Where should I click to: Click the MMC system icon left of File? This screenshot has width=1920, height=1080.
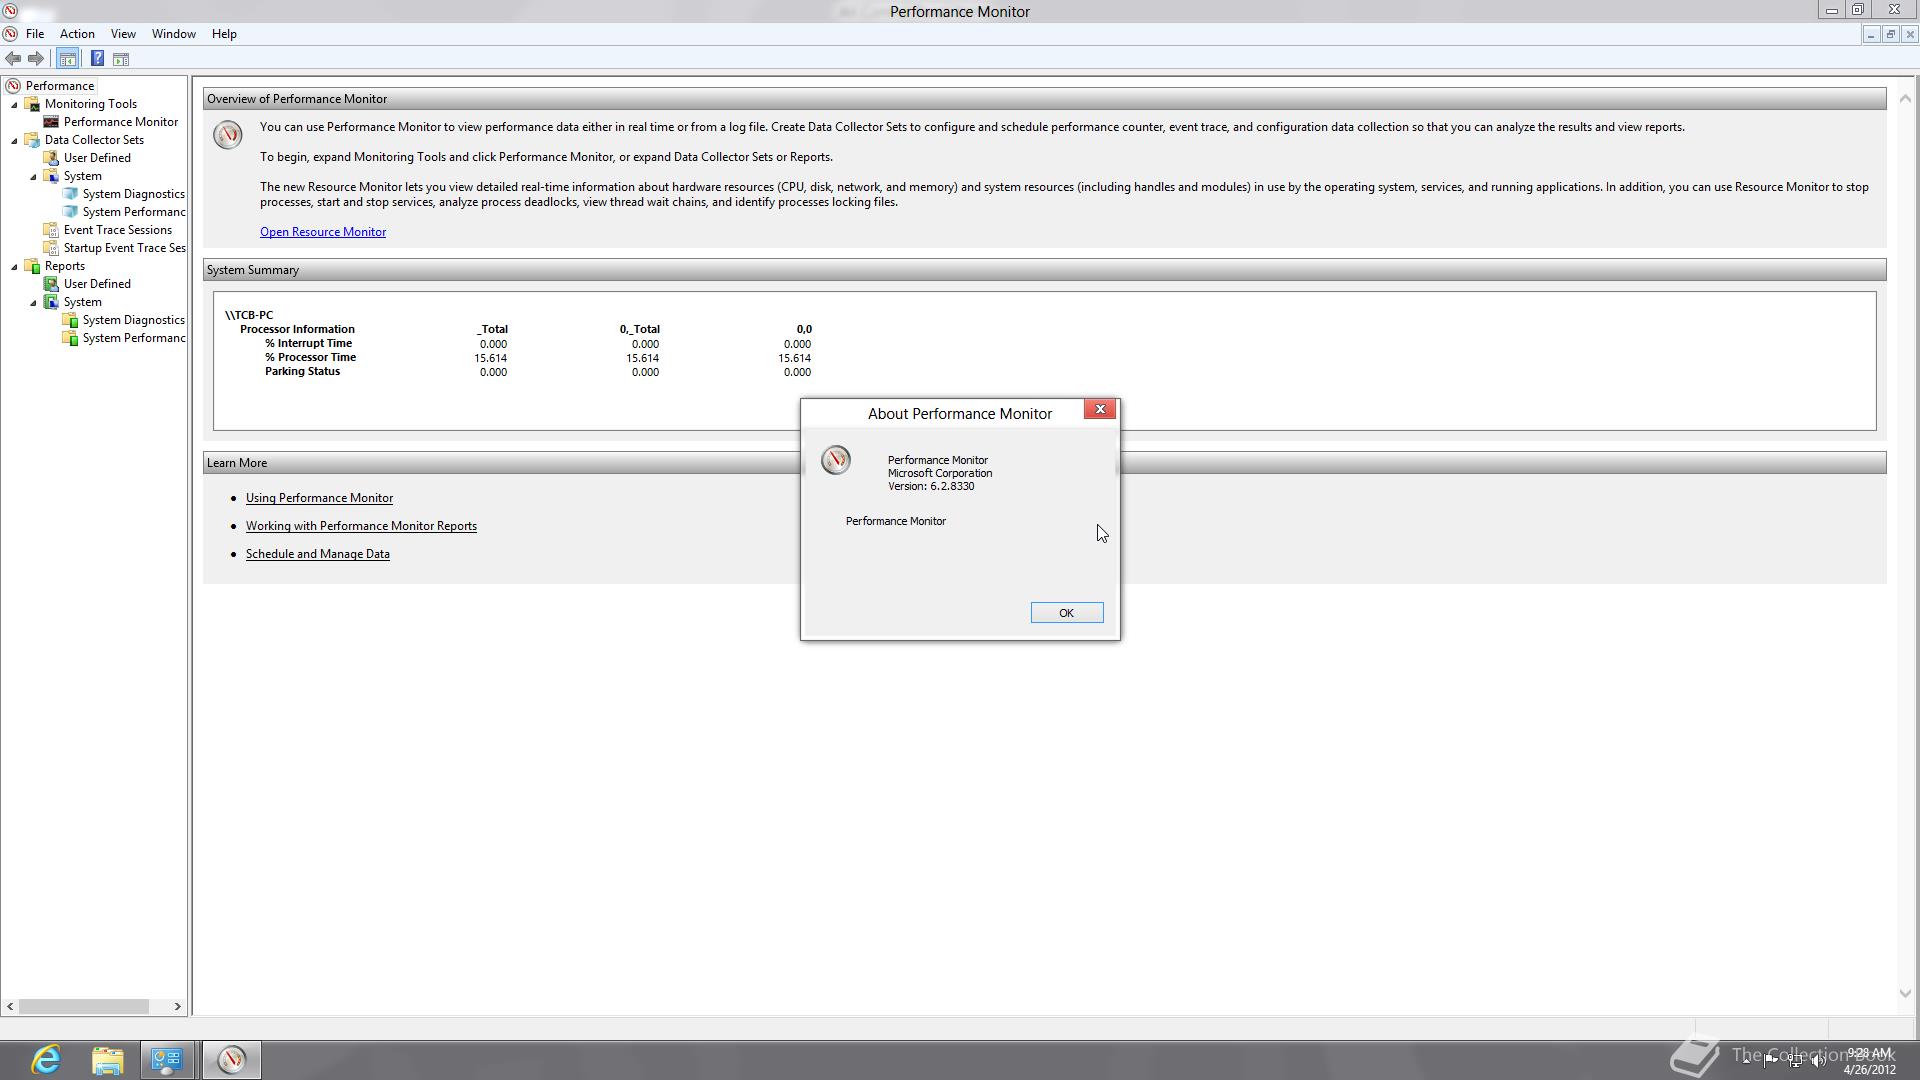coord(10,34)
